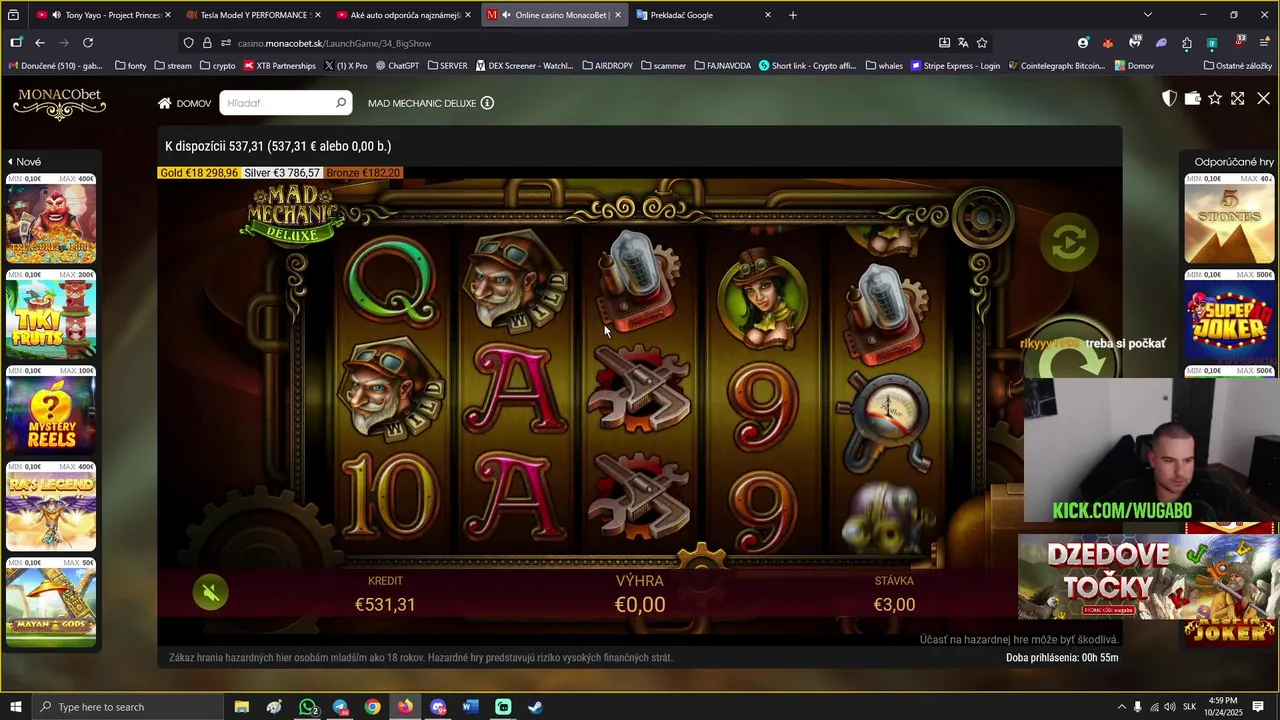Open the Windows Start menu
This screenshot has width=1280, height=720.
(x=16, y=707)
